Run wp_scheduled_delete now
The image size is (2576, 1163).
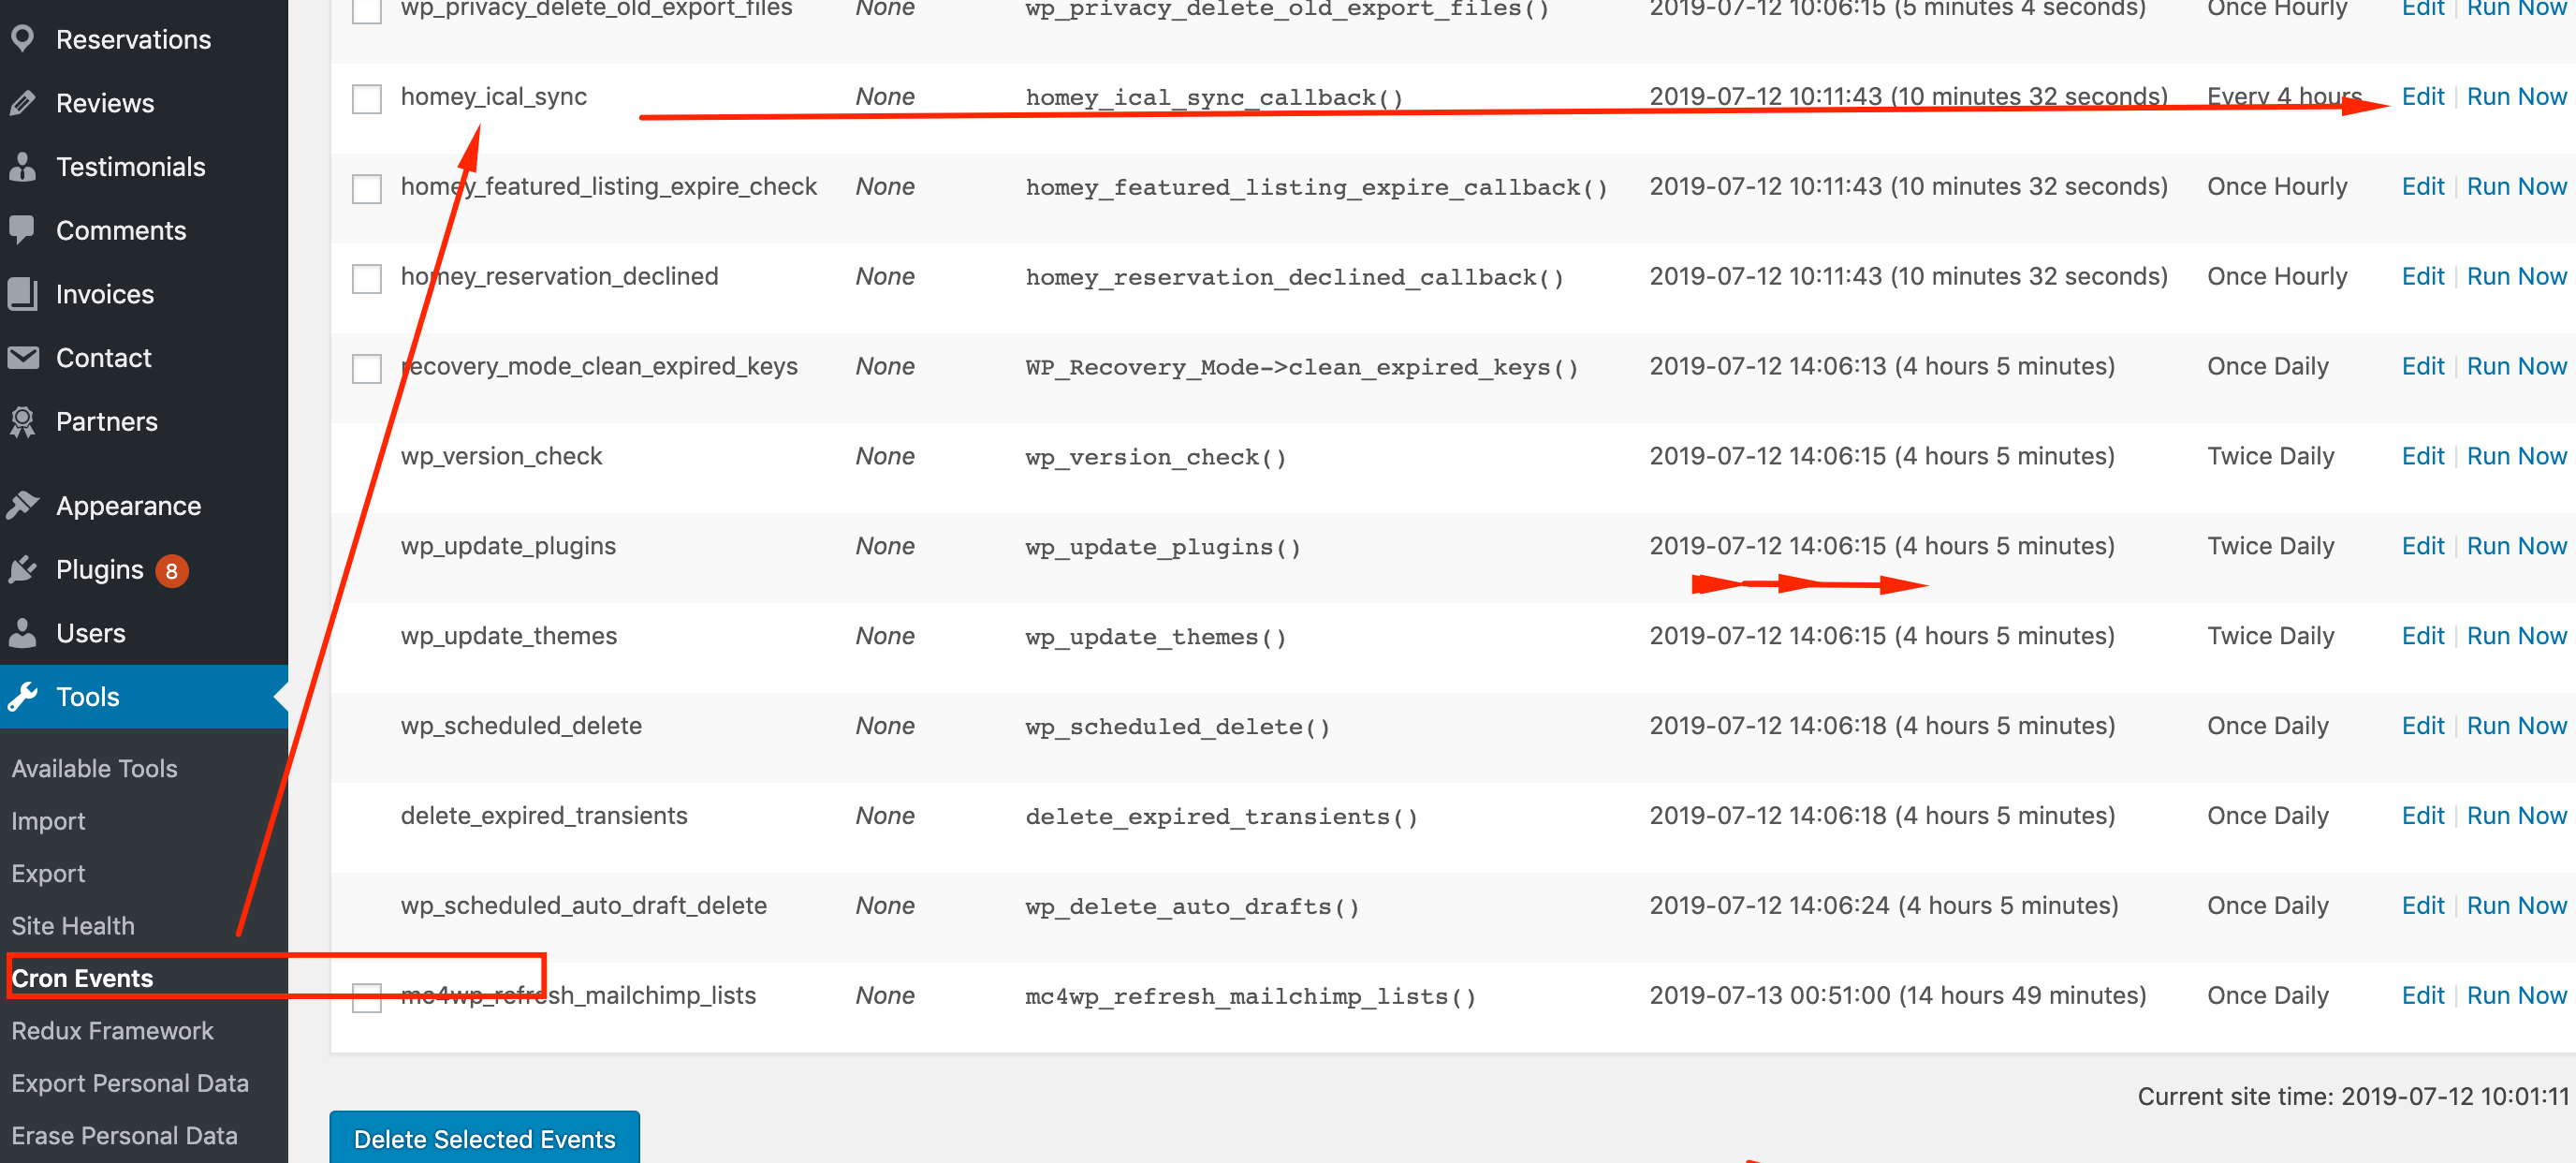2516,726
